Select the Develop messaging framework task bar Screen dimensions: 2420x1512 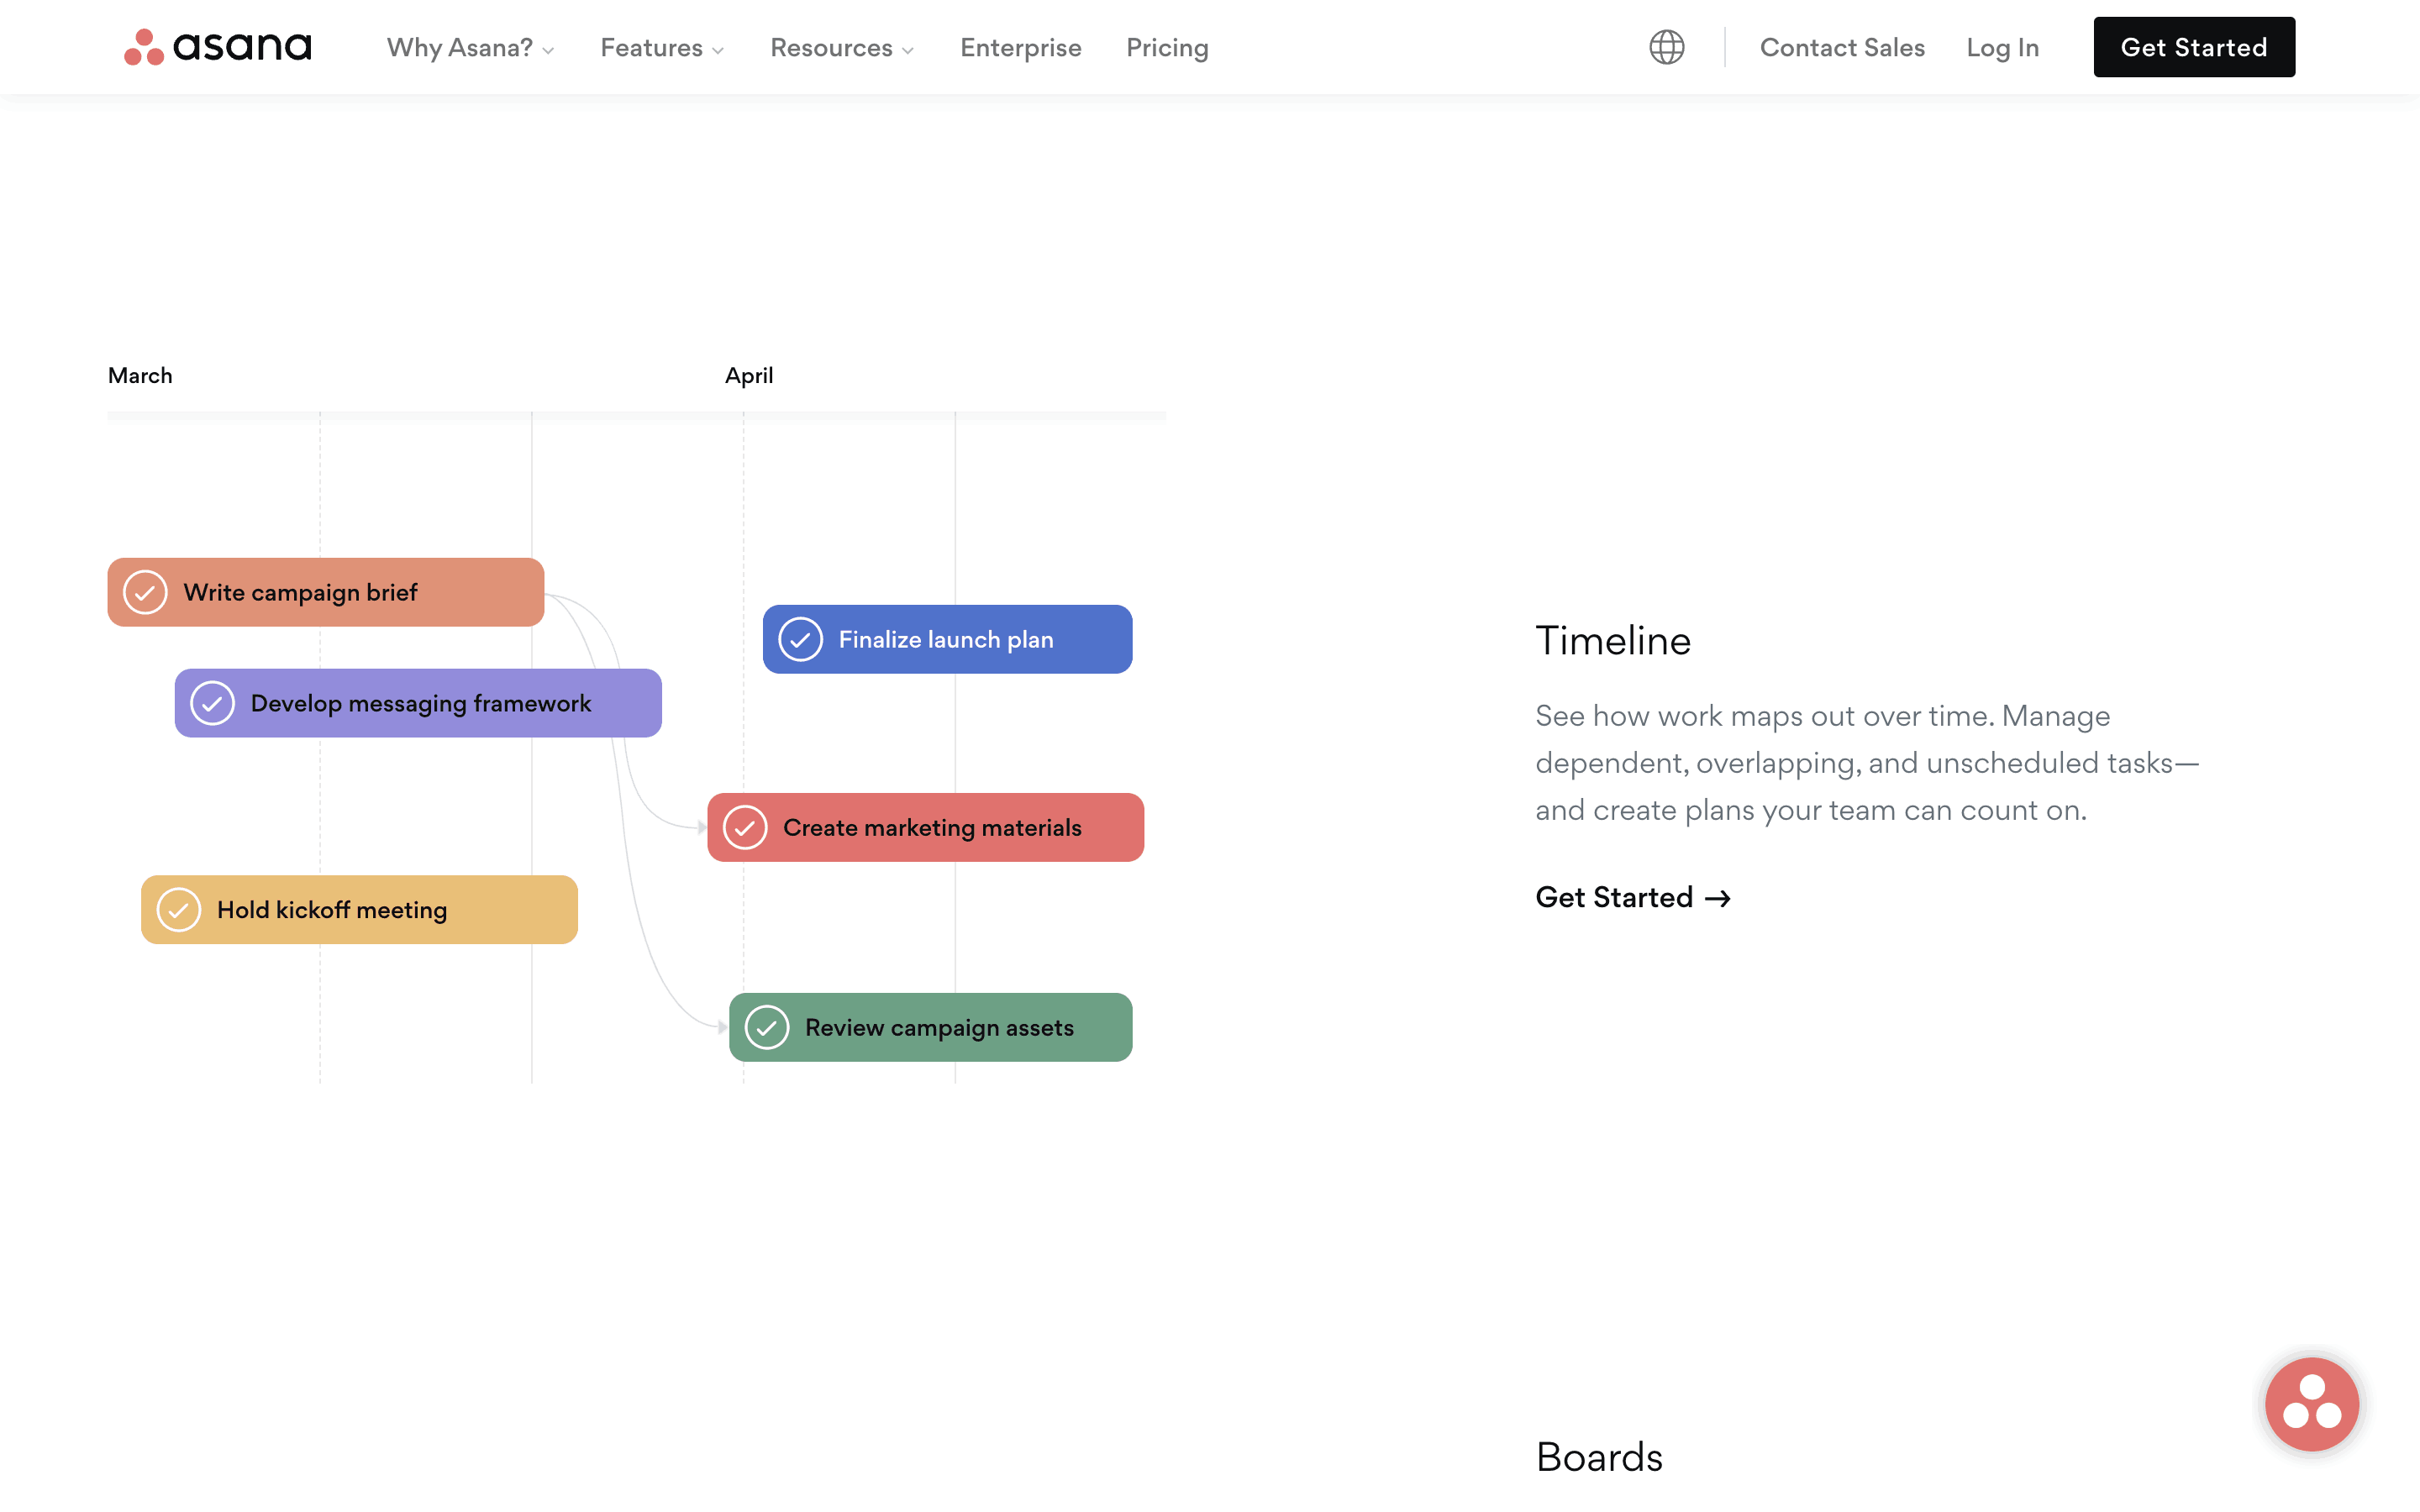coord(418,703)
